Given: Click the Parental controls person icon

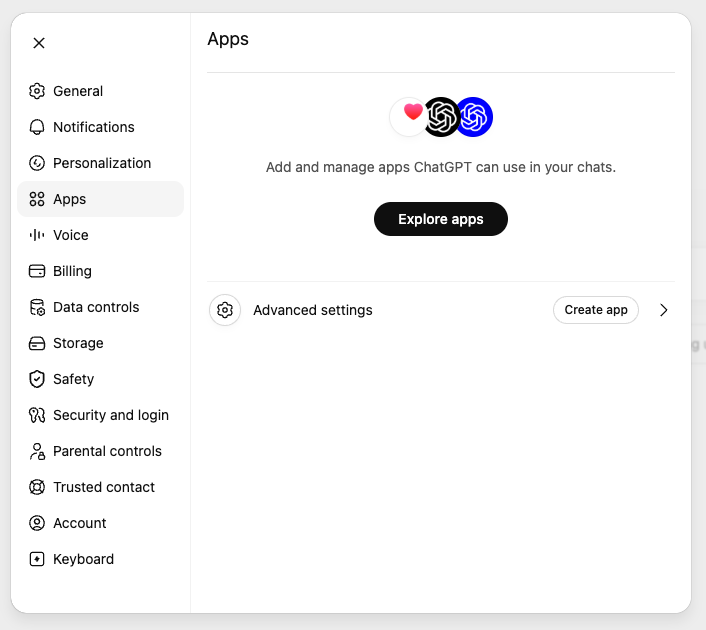Looking at the screenshot, I should coord(37,451).
